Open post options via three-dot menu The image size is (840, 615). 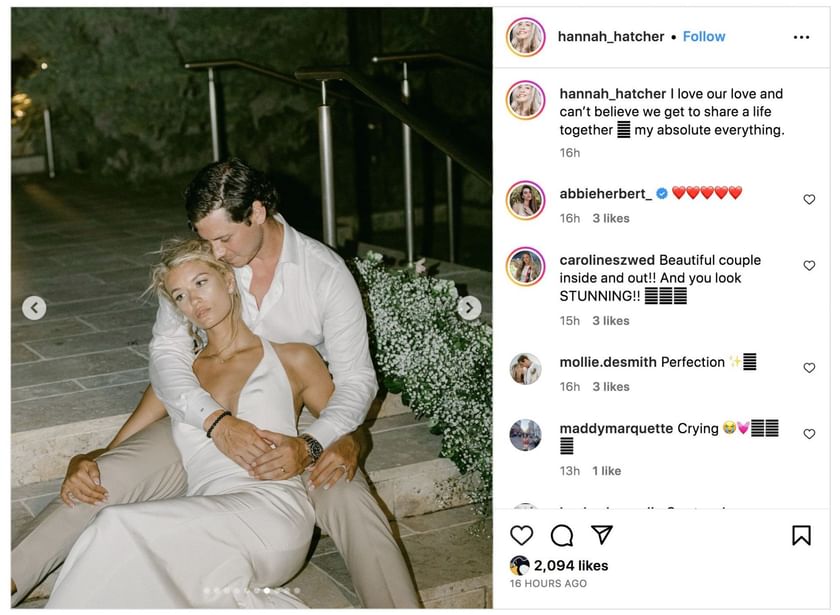pyautogui.click(x=802, y=36)
